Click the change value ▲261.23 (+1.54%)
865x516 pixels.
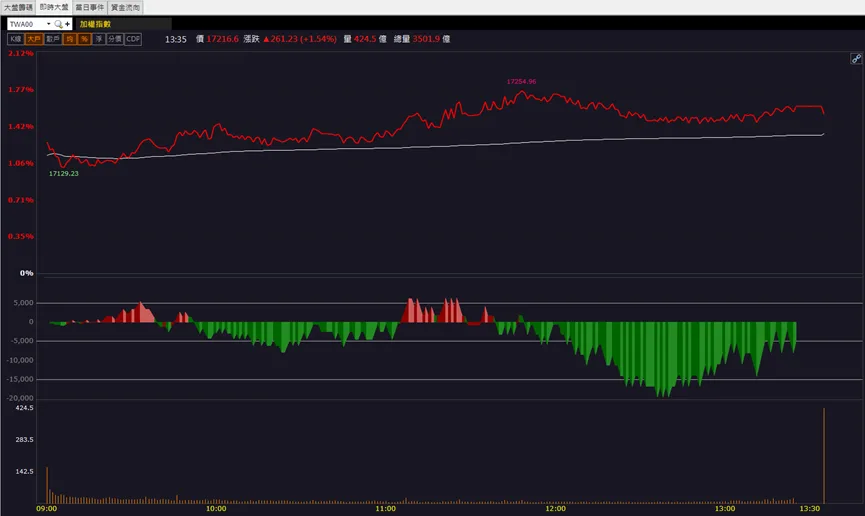coord(300,39)
